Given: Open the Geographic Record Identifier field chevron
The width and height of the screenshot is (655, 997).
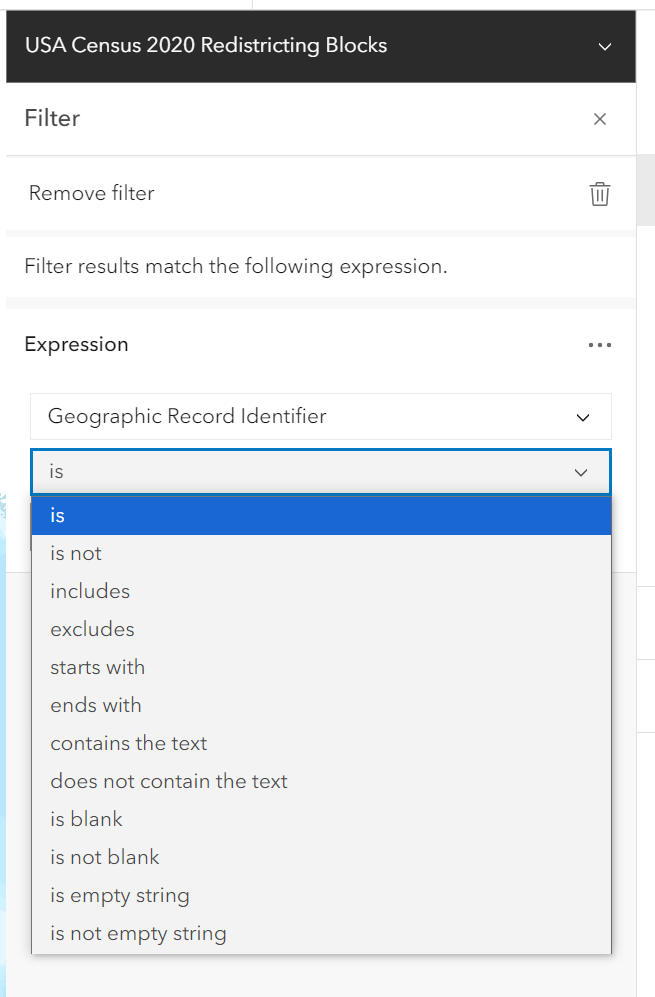Looking at the screenshot, I should 582,417.
